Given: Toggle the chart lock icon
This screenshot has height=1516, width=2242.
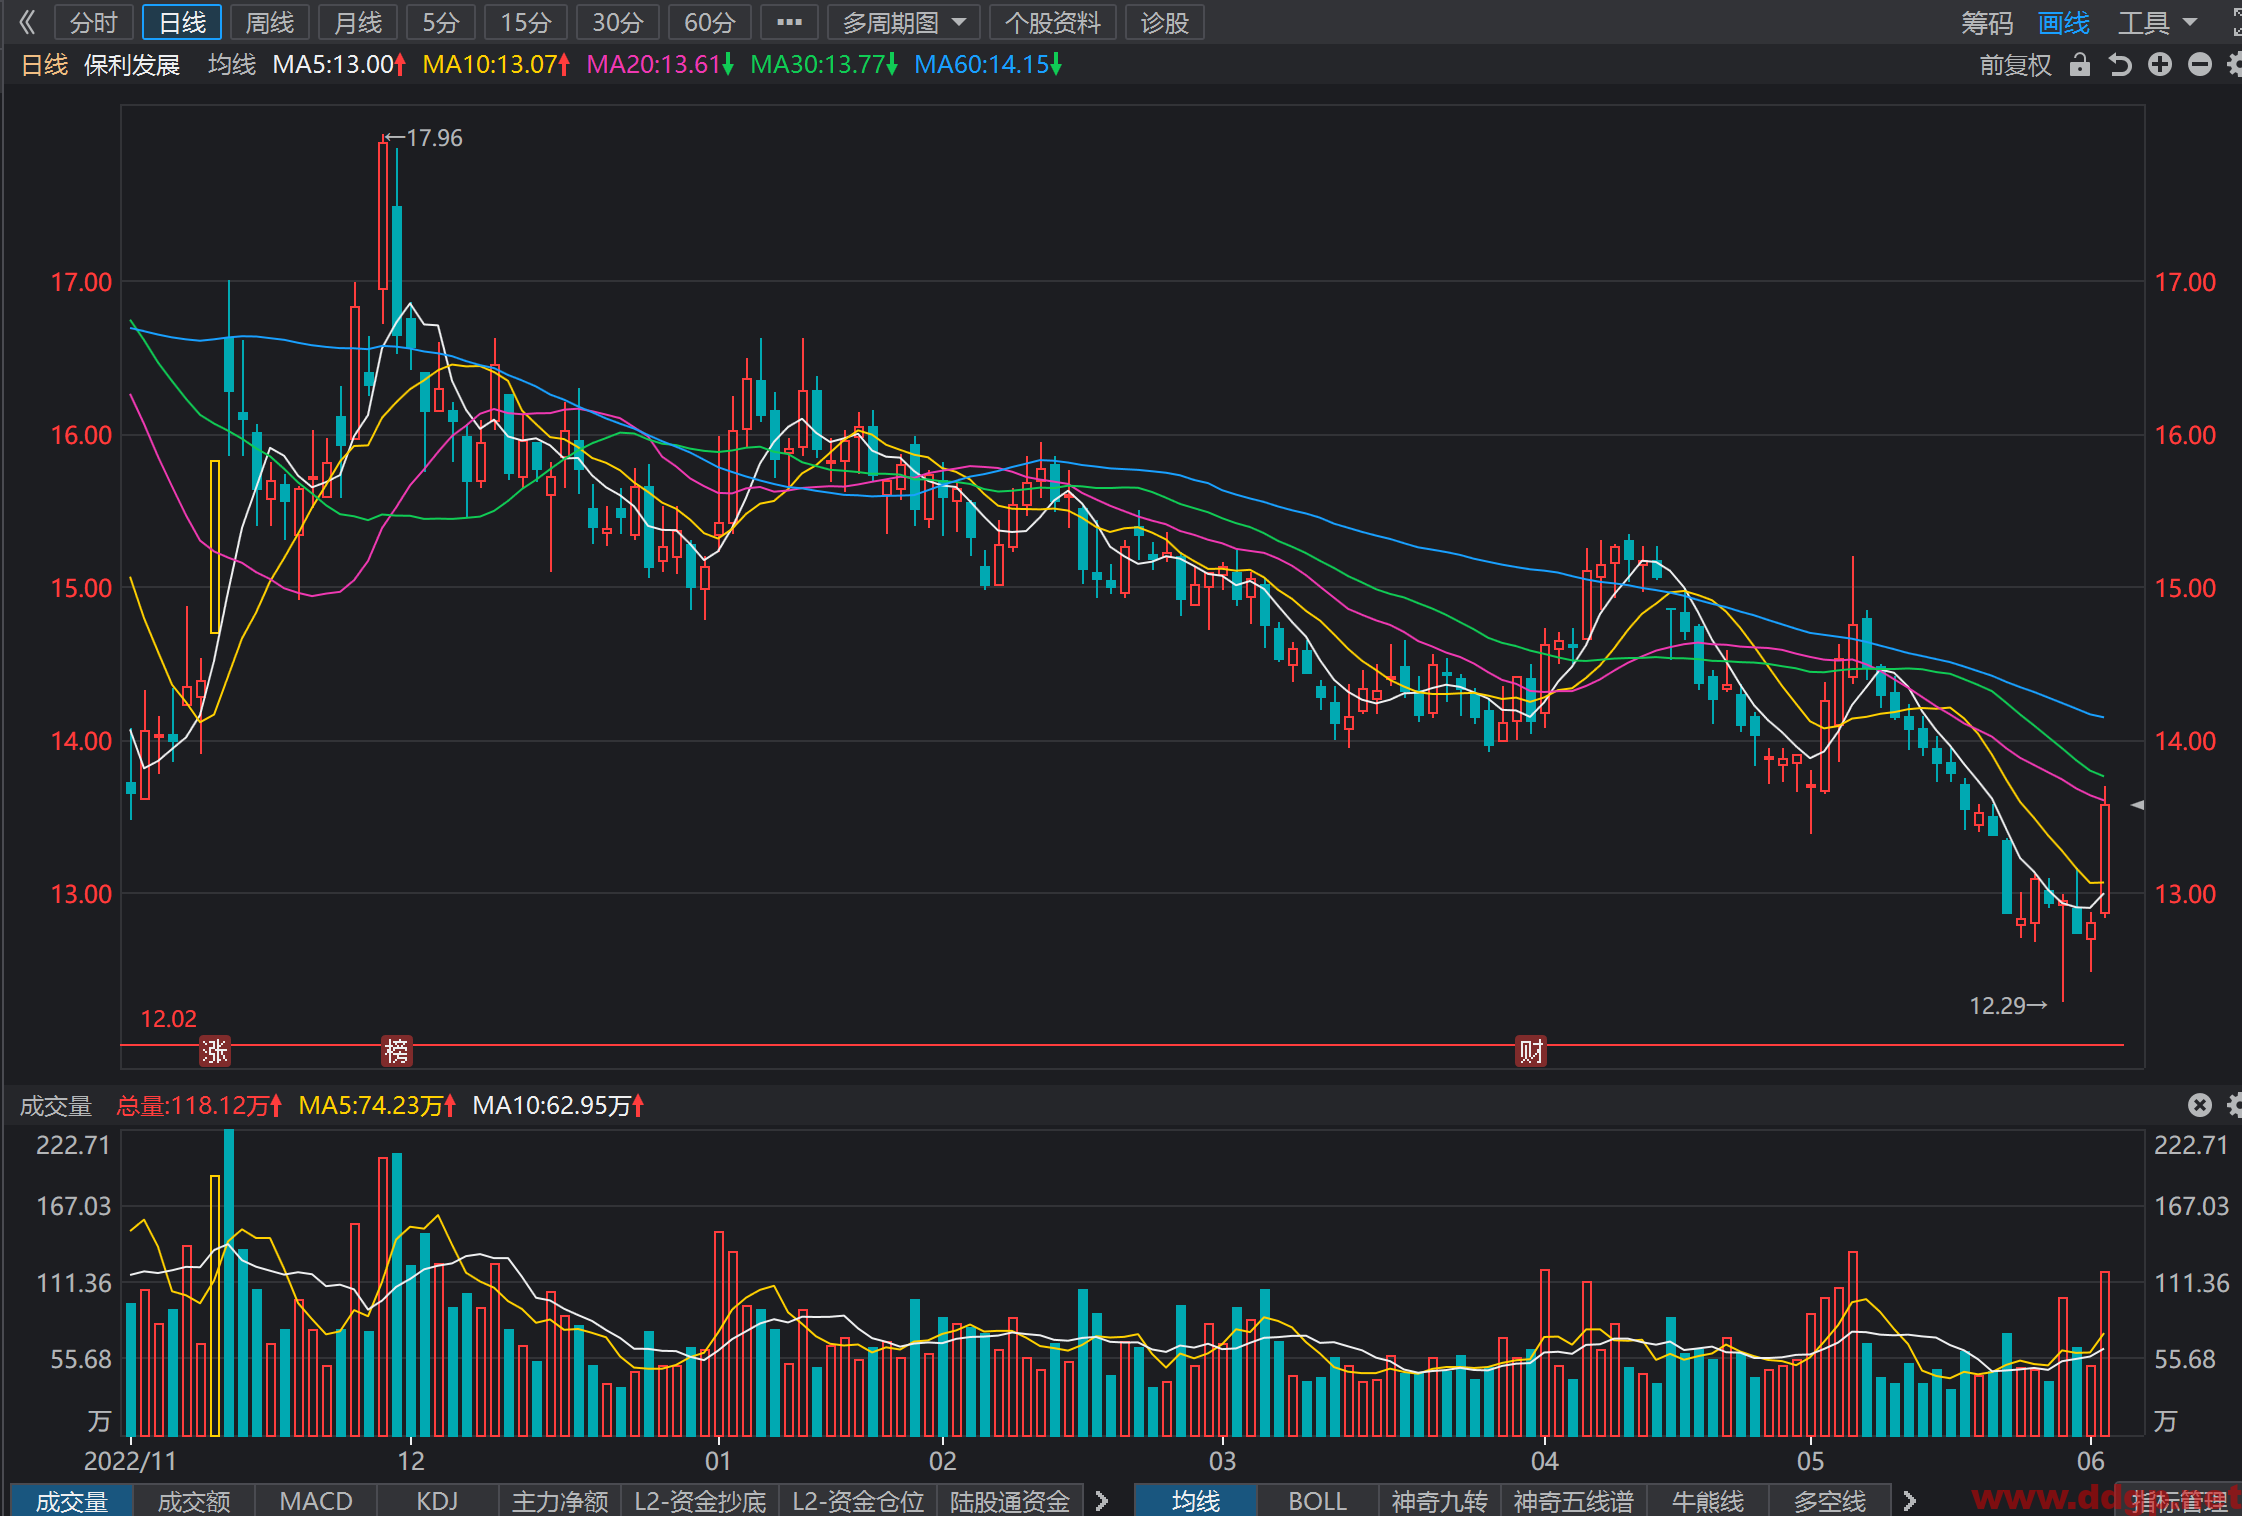Looking at the screenshot, I should (2080, 65).
